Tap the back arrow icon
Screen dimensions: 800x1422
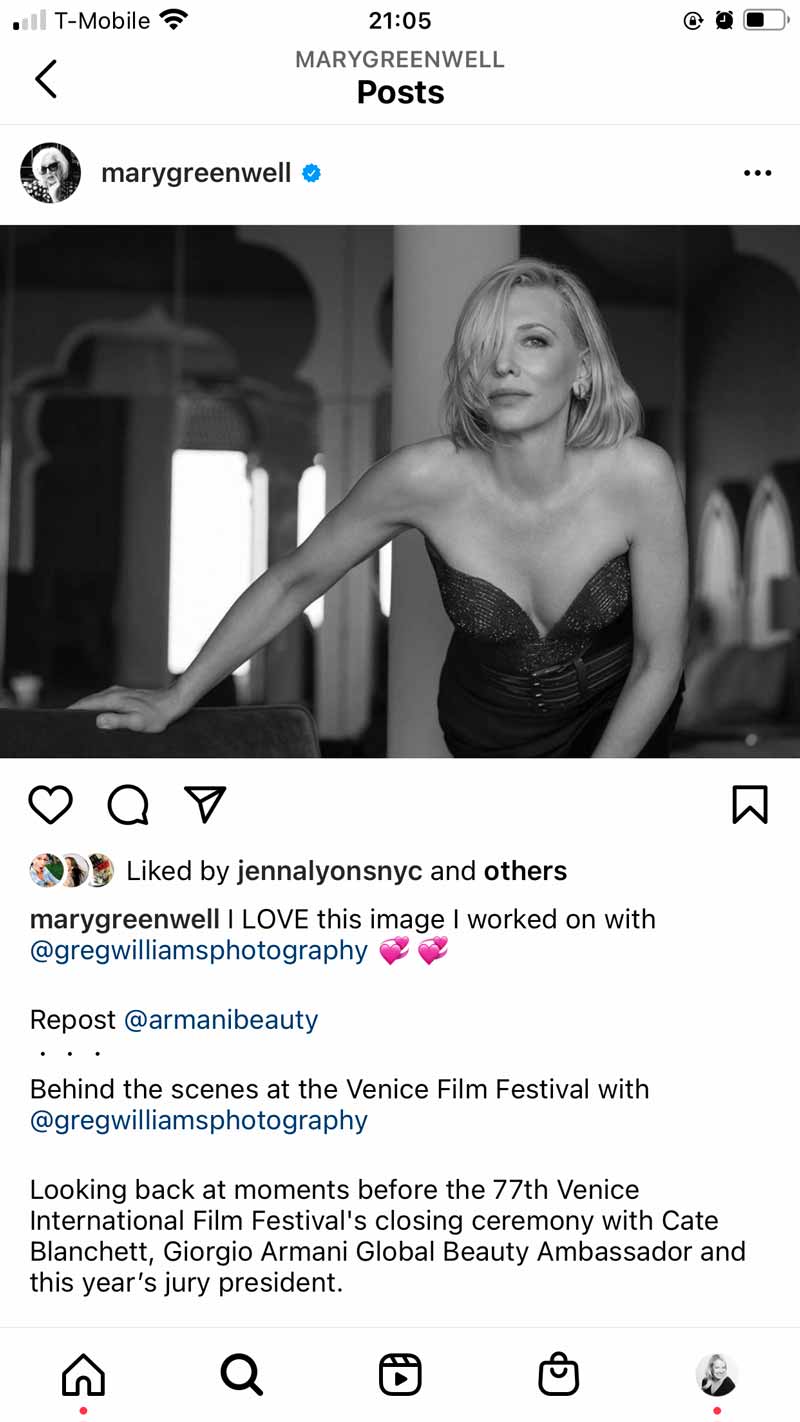[46, 78]
